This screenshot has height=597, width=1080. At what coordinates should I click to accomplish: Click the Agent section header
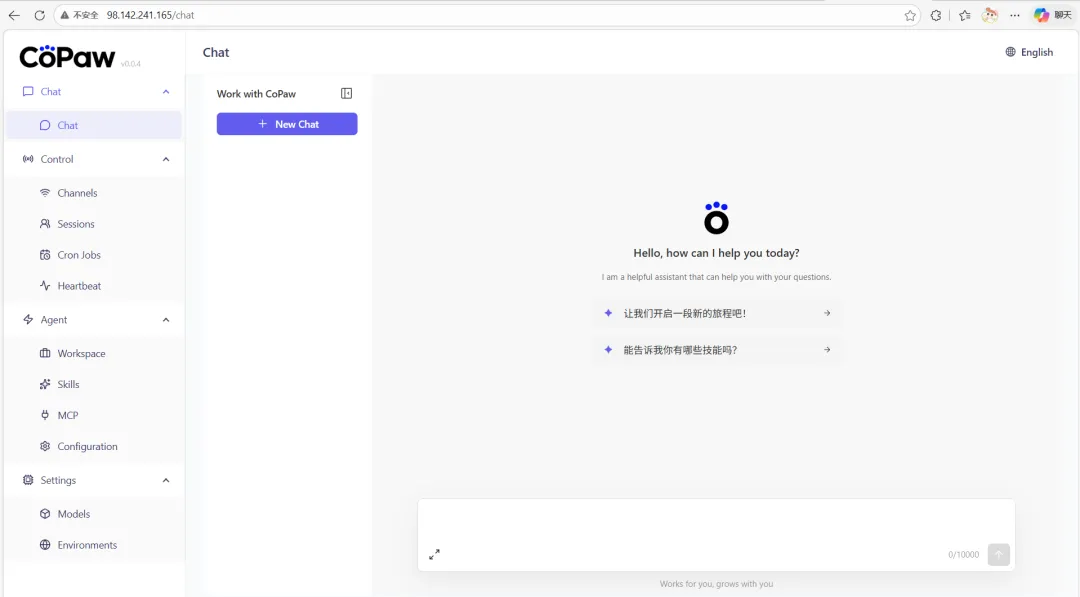[94, 320]
